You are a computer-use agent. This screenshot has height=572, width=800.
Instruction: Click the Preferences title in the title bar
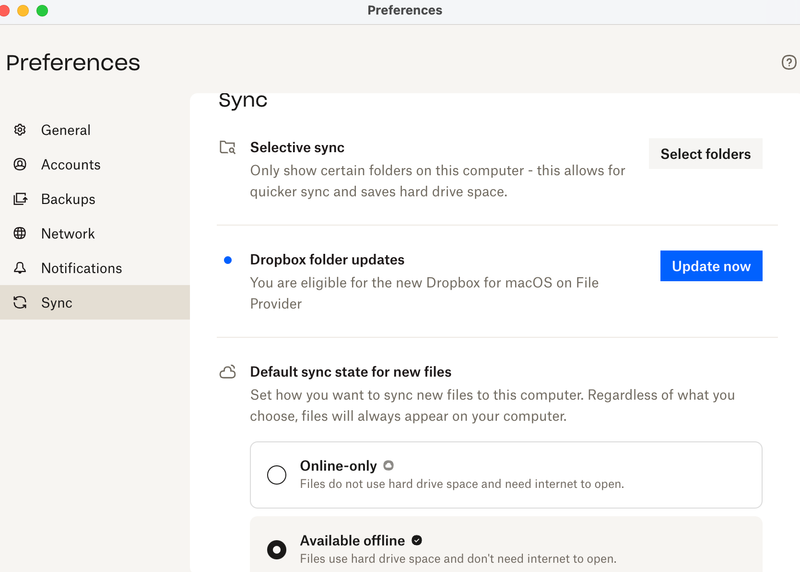404,10
